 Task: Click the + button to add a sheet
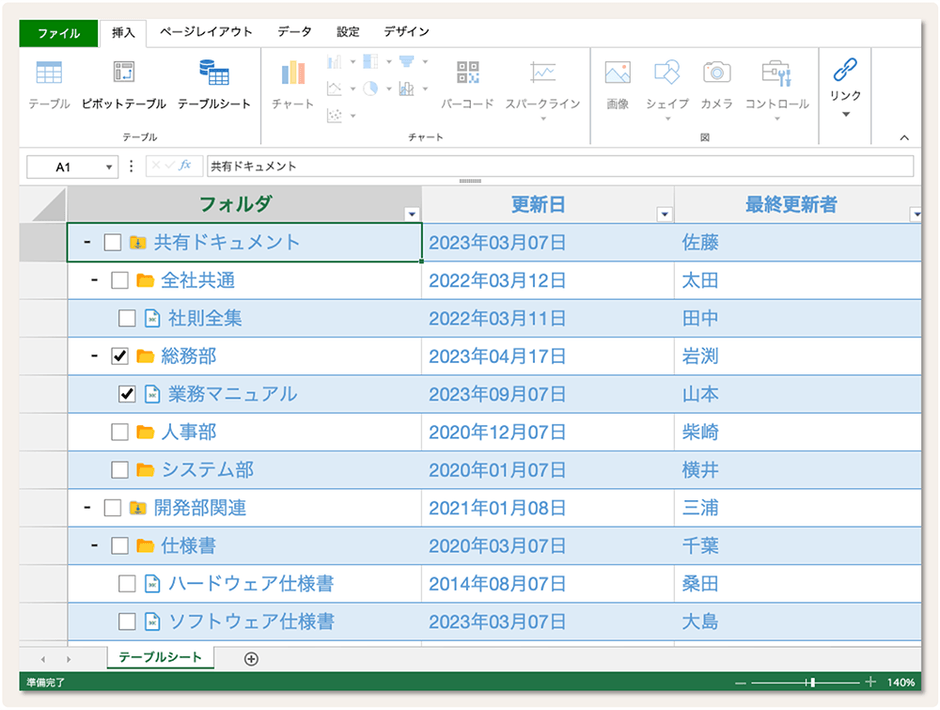(251, 659)
